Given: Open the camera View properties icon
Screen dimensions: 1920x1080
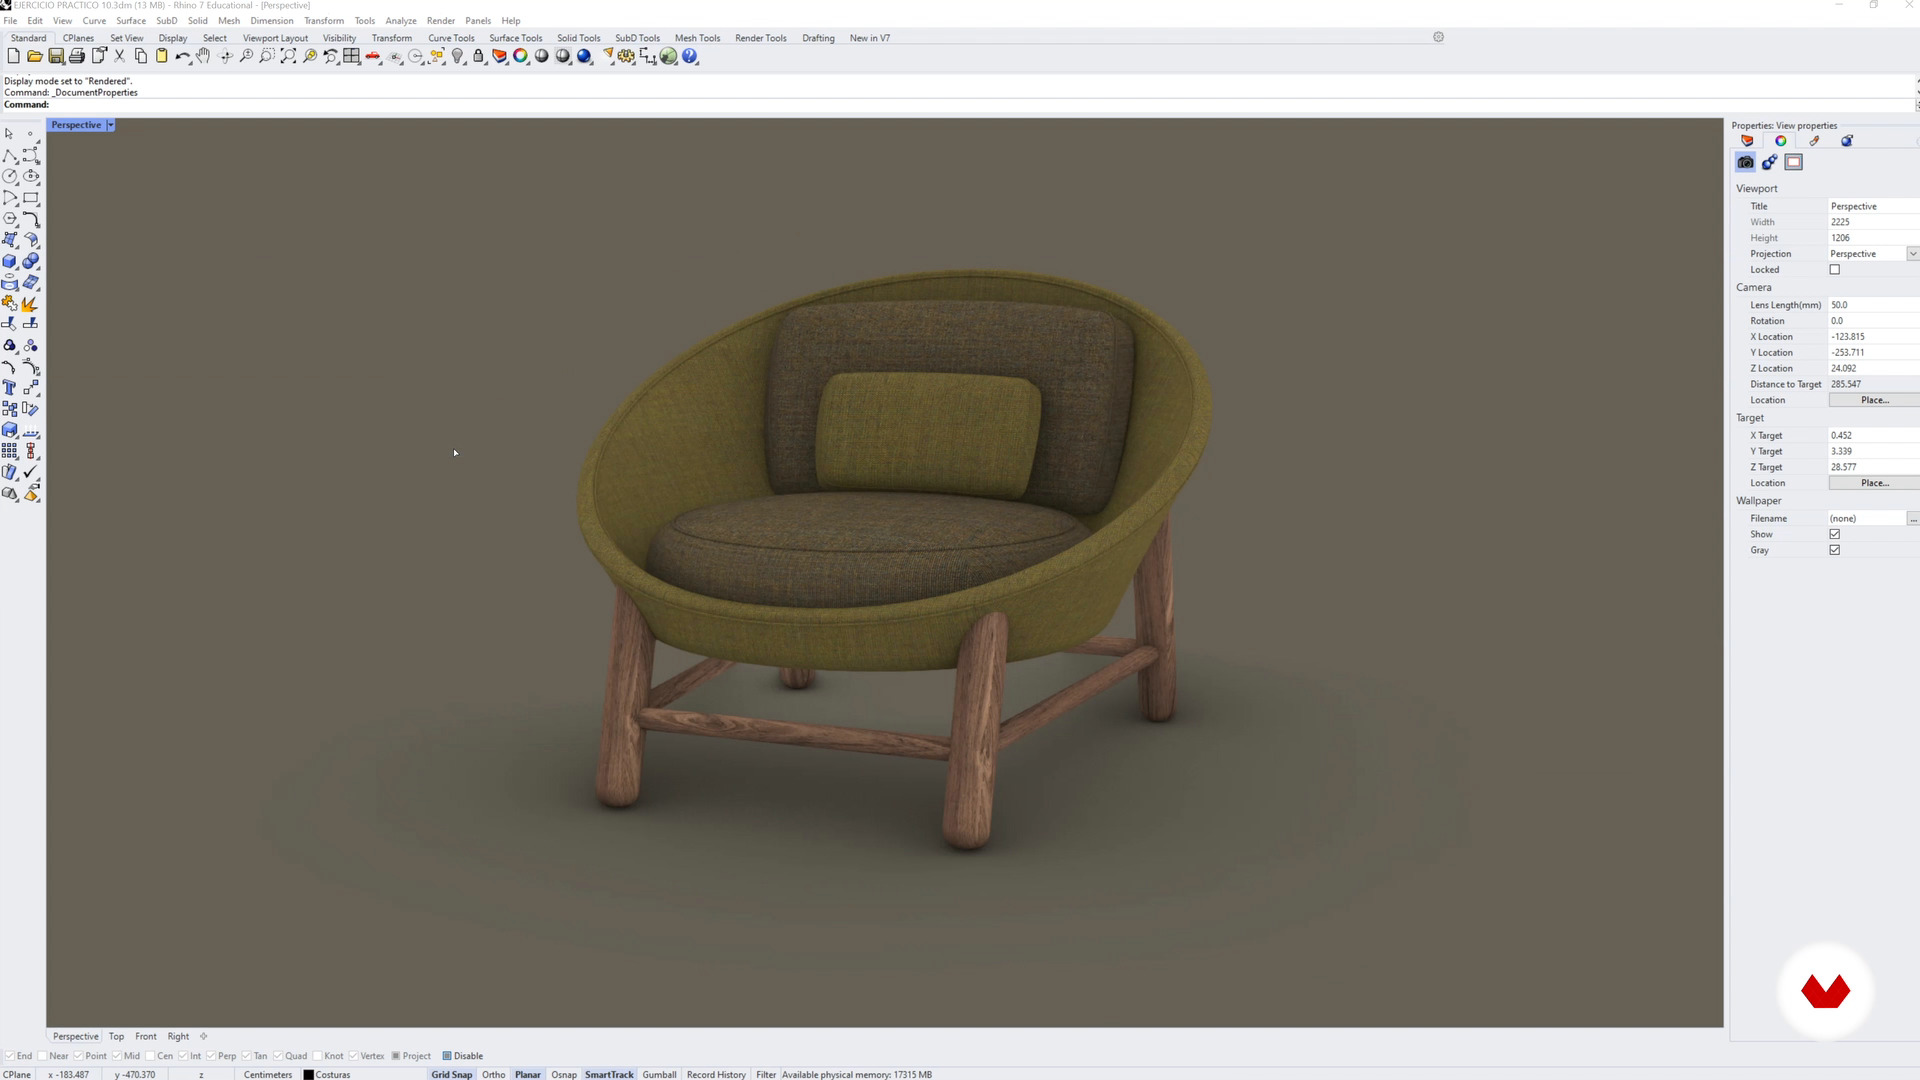Looking at the screenshot, I should 1746,162.
